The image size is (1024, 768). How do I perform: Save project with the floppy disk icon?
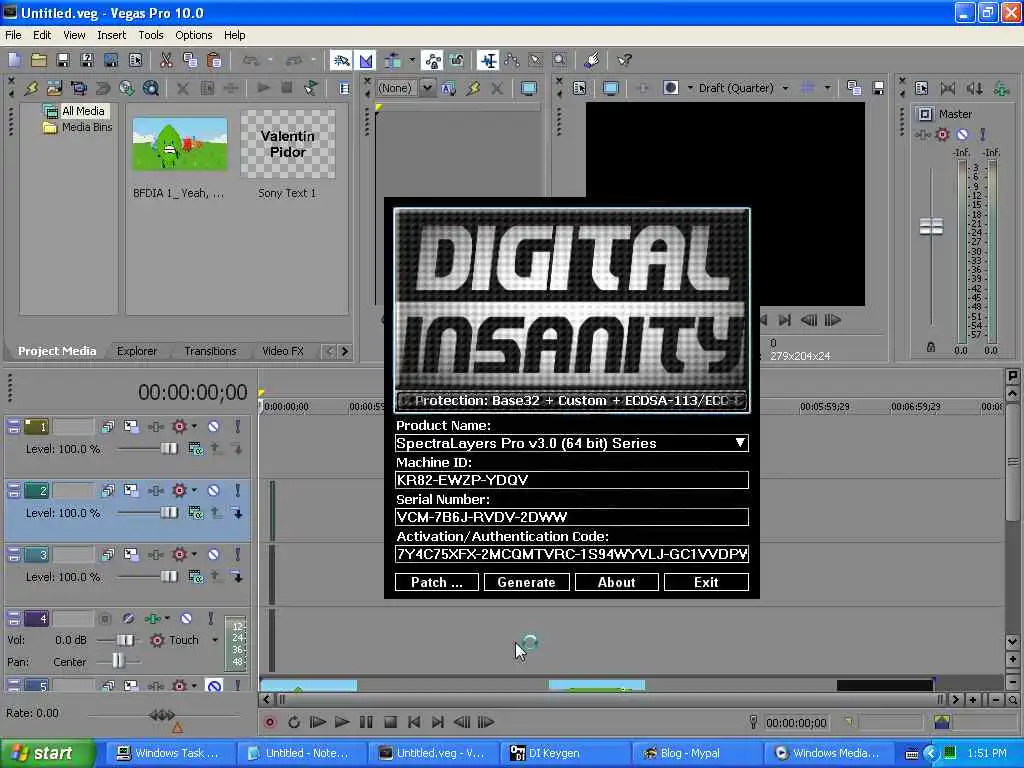63,60
